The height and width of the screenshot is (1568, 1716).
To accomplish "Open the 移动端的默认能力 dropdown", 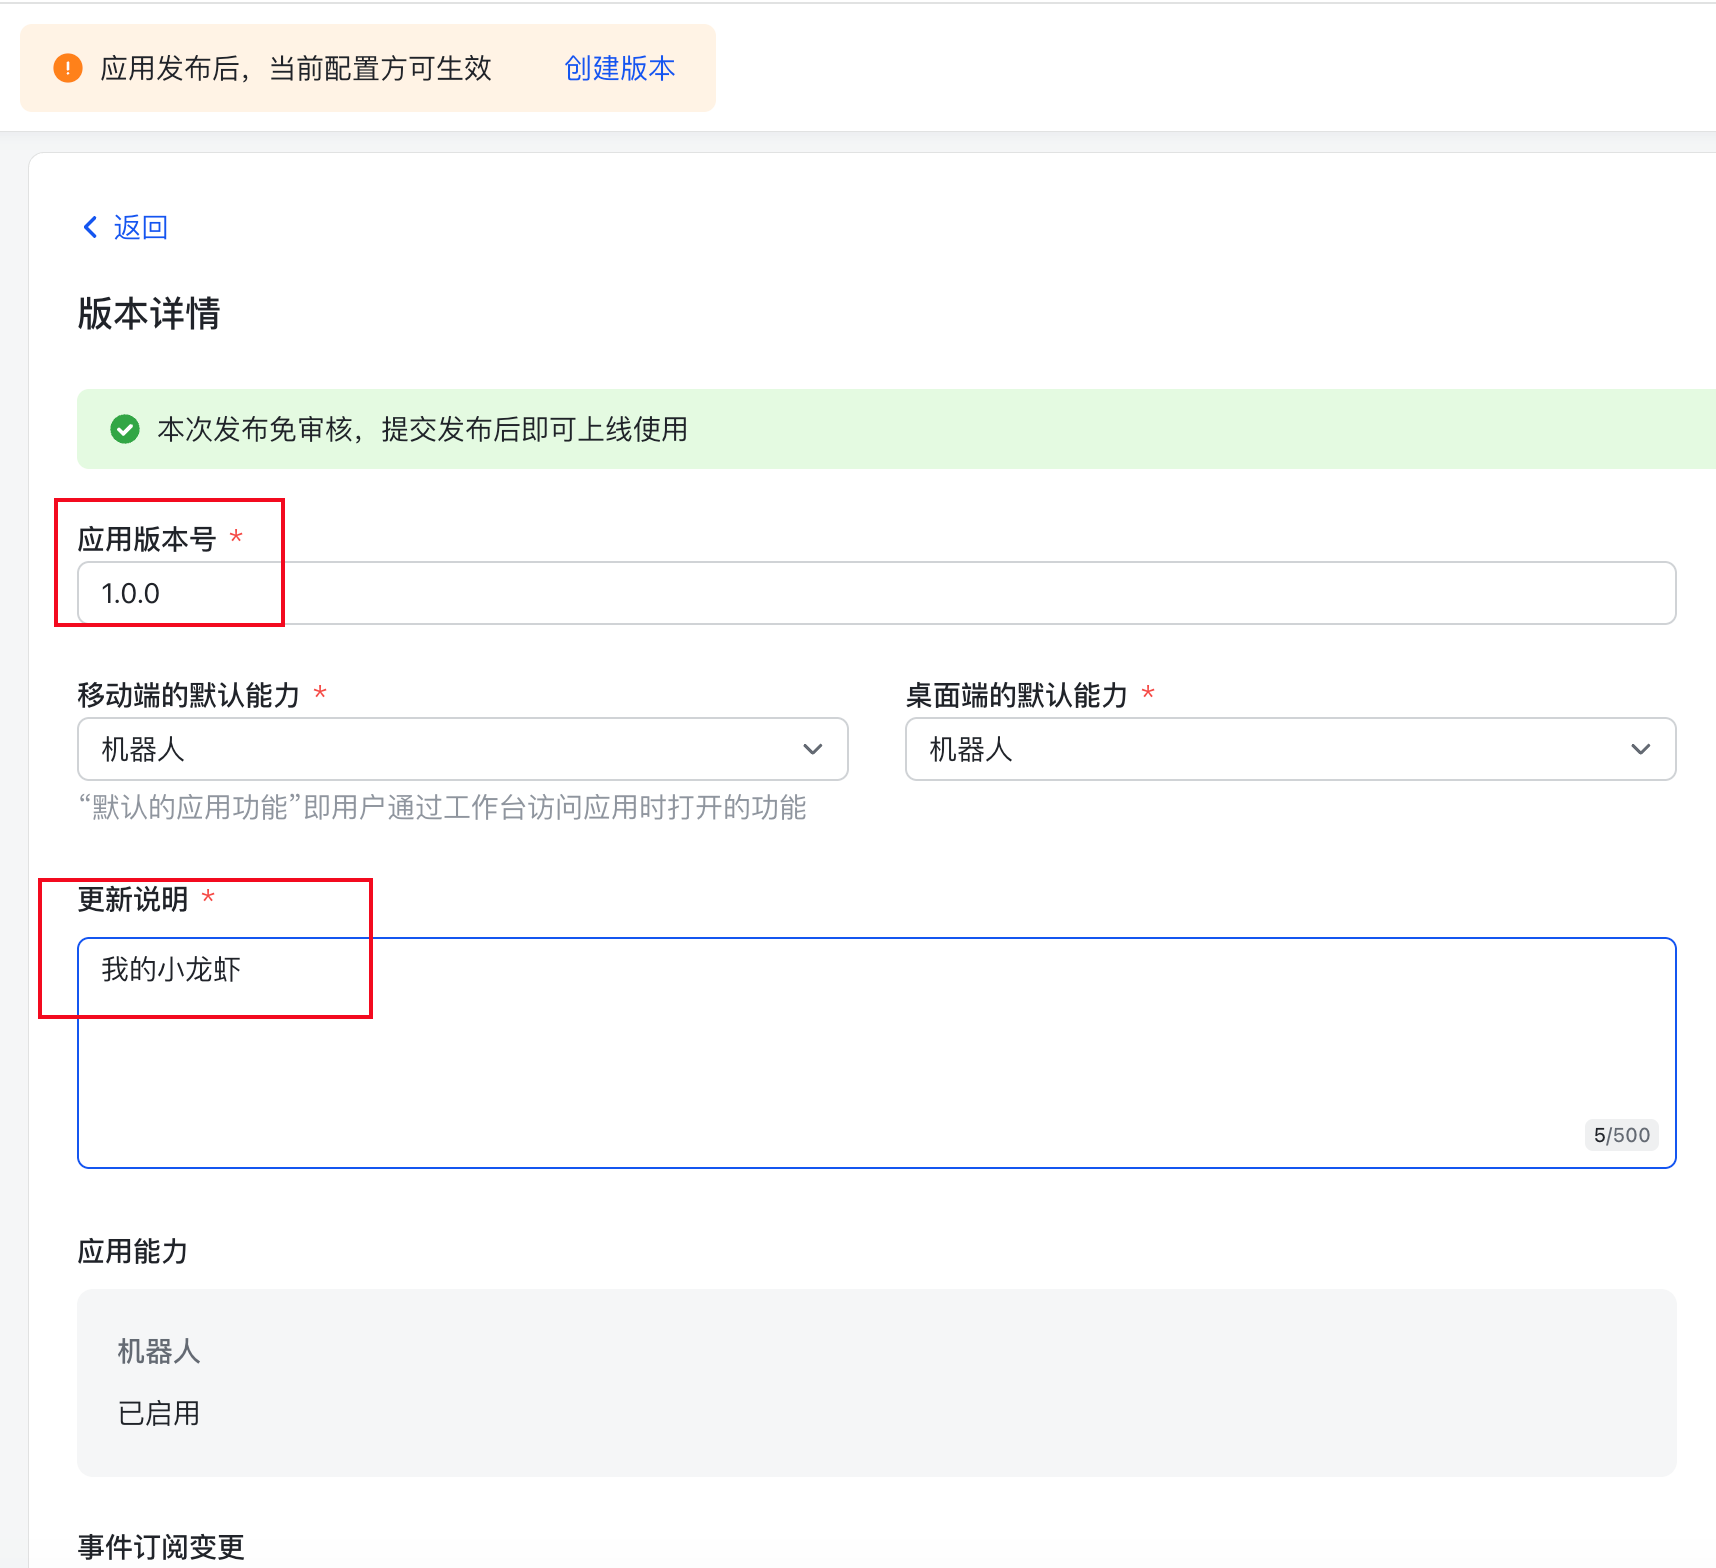I will pos(462,749).
